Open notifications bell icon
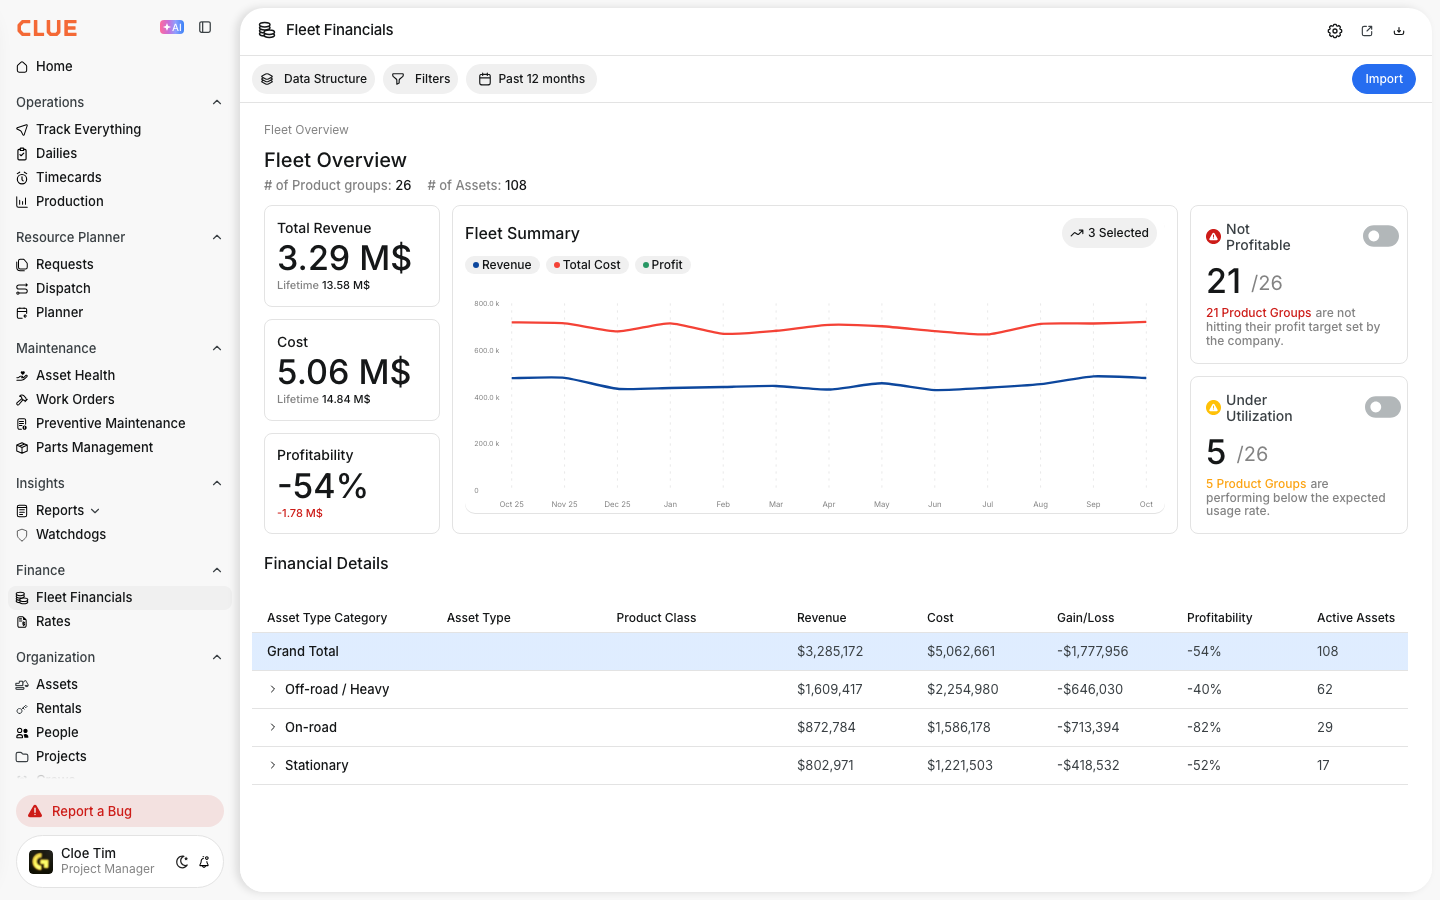The width and height of the screenshot is (1440, 900). (204, 862)
